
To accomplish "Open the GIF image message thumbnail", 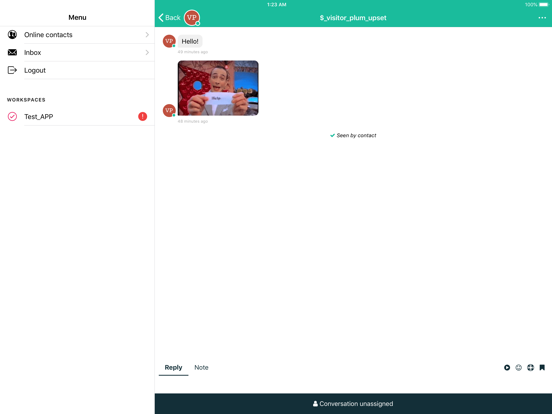I will tap(218, 88).
